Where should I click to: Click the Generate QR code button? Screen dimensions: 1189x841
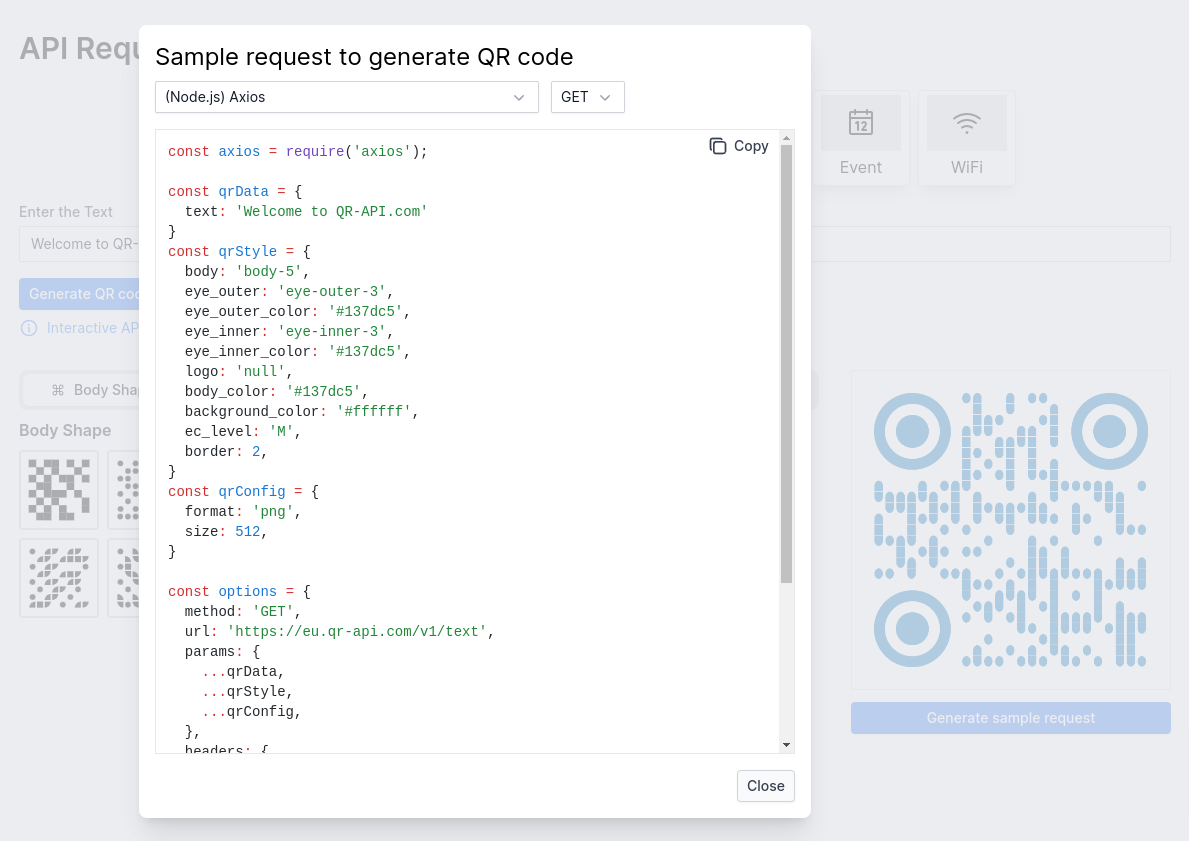tap(80, 294)
